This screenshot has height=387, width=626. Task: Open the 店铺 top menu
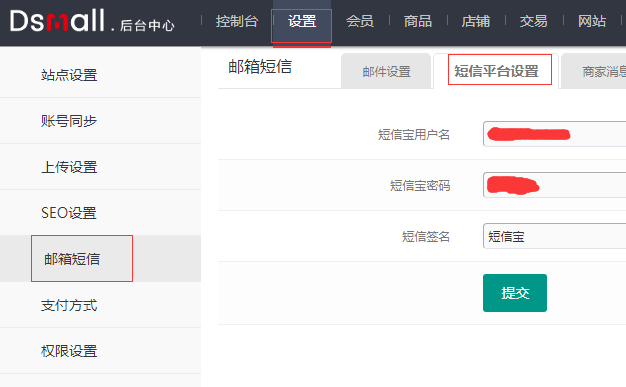coord(475,21)
